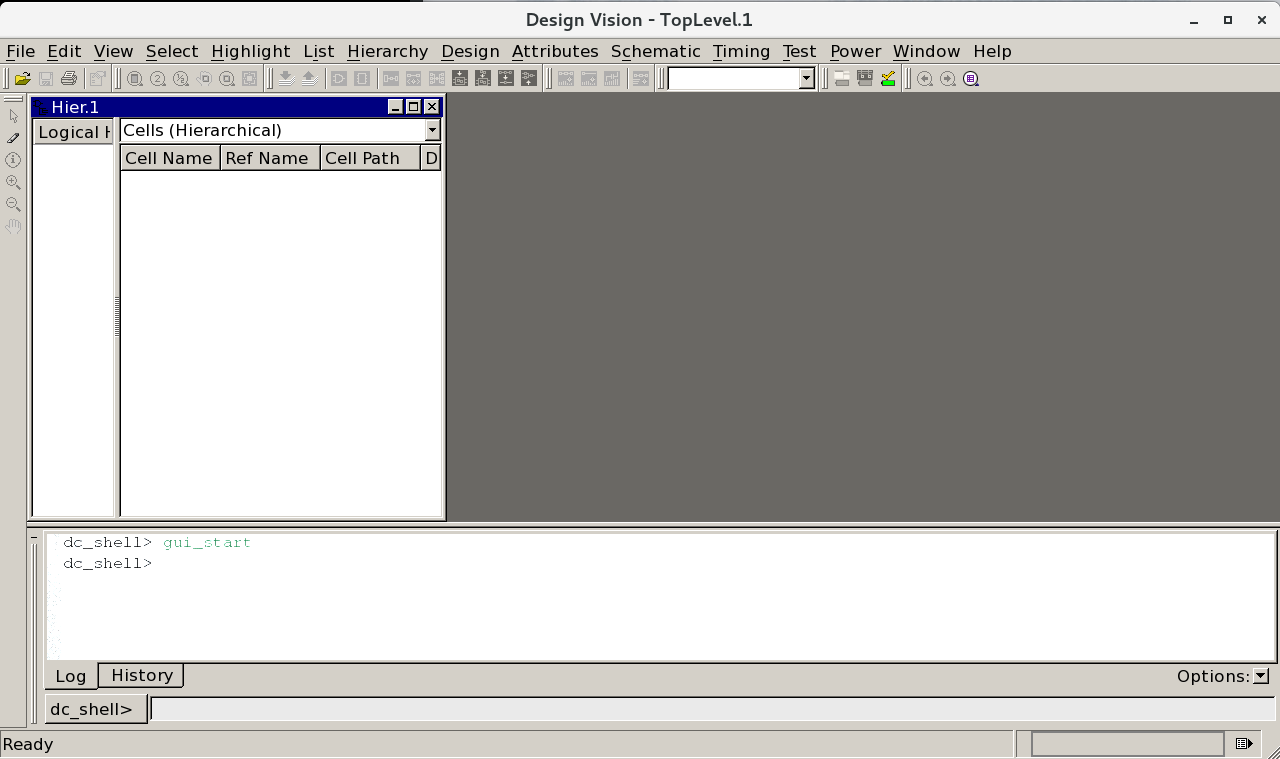The image size is (1280, 759).
Task: Open the Timing menu
Action: (741, 51)
